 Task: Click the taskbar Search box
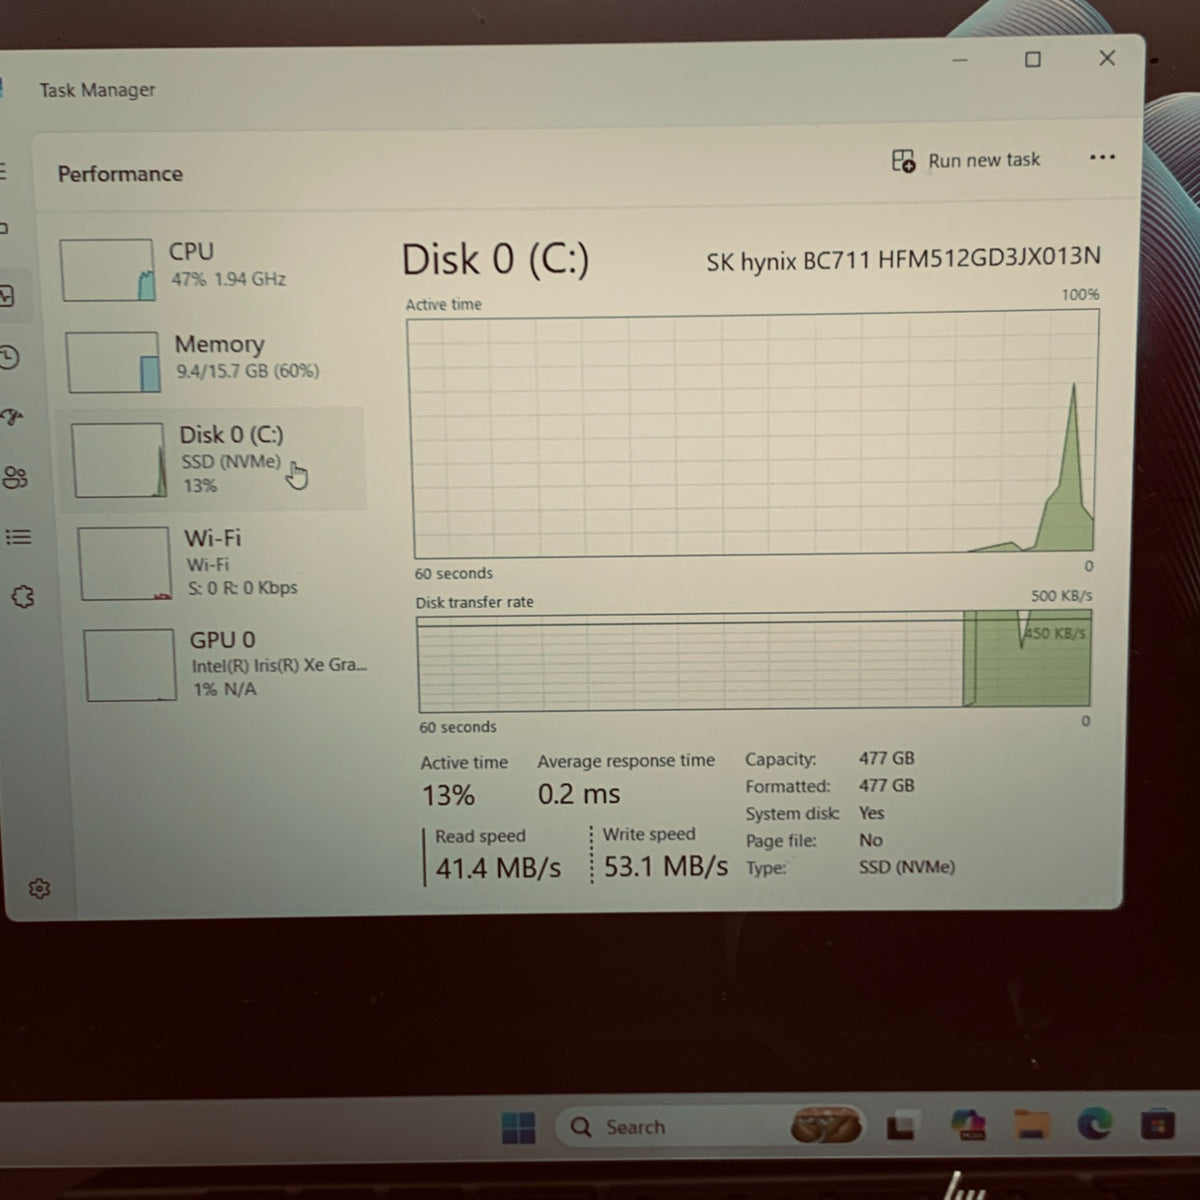[x=710, y=1127]
